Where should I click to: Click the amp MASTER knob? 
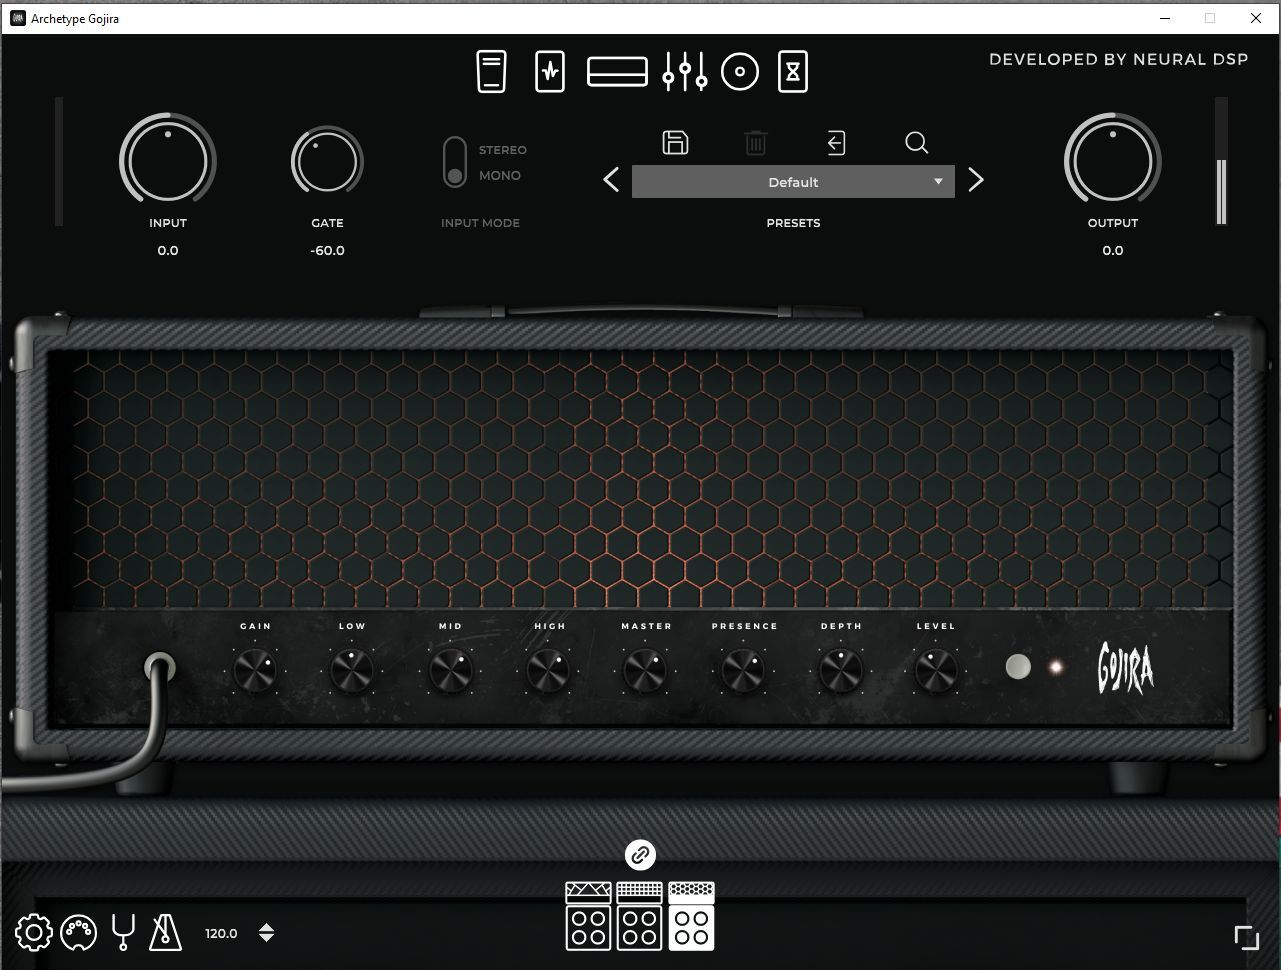(x=645, y=671)
